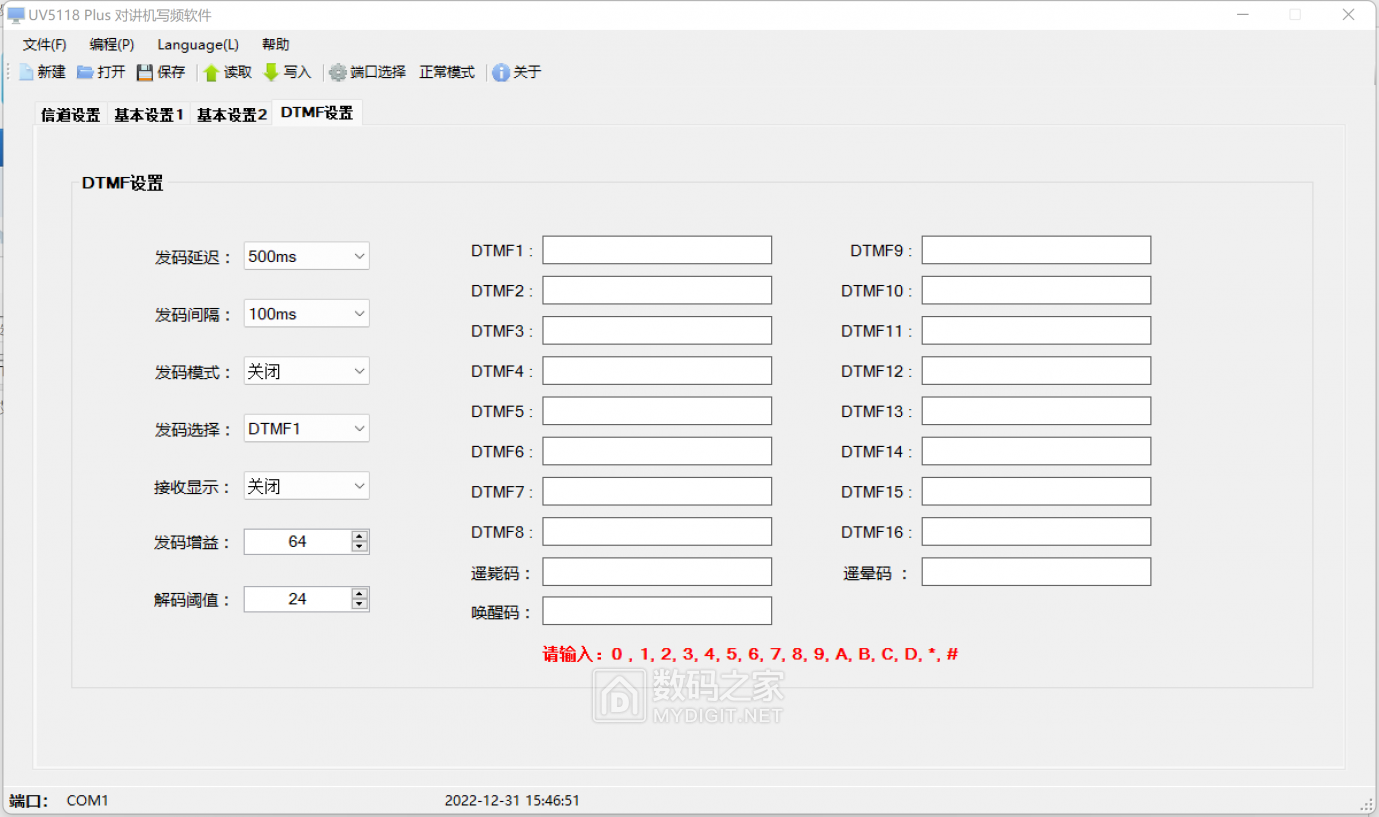The width and height of the screenshot is (1379, 817).
Task: Switch to the 基本设置2 tab
Action: (231, 115)
